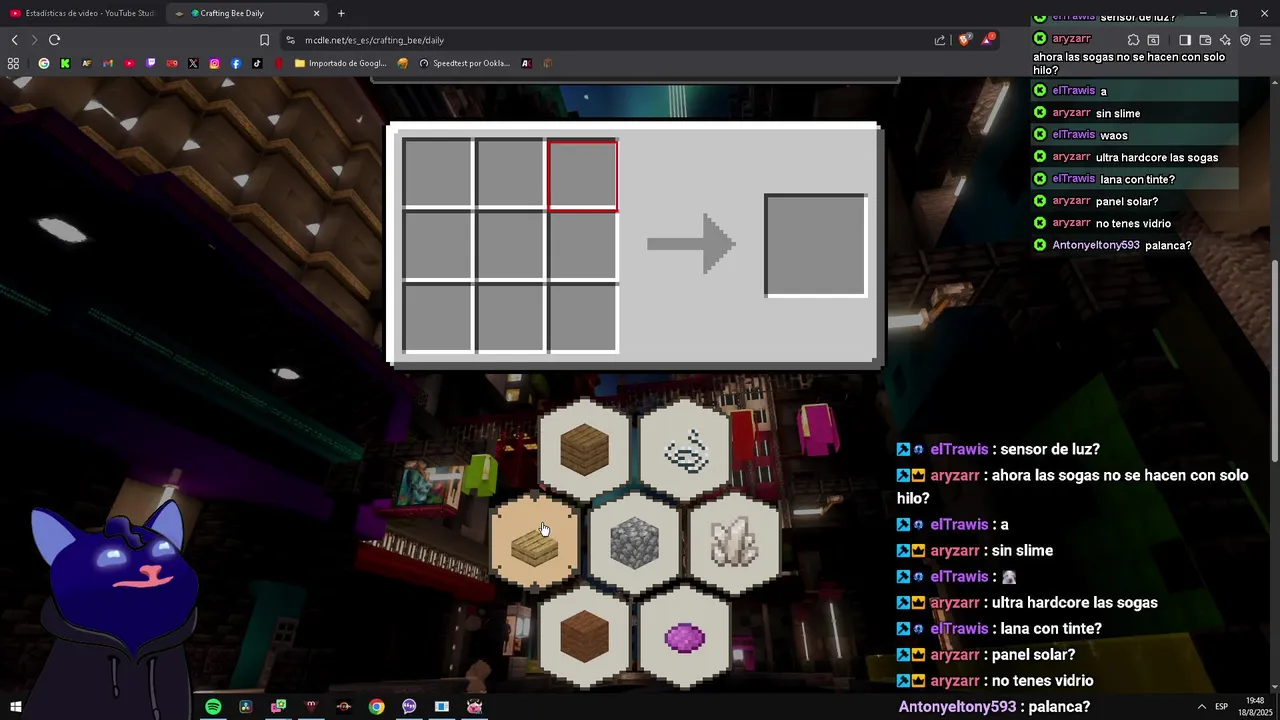Open Google Chrome from the taskbar
Image resolution: width=1280 pixels, height=720 pixels.
(x=376, y=707)
